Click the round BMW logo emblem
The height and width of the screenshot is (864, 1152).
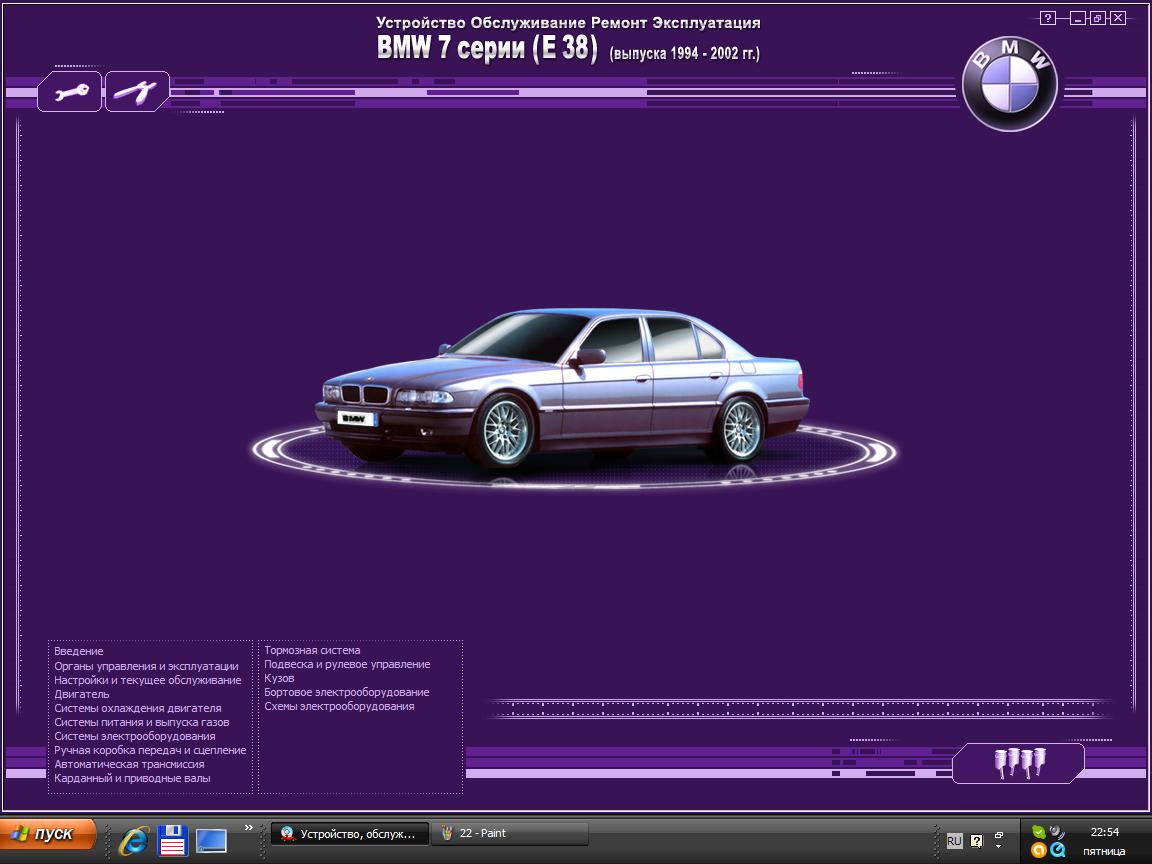click(1009, 86)
